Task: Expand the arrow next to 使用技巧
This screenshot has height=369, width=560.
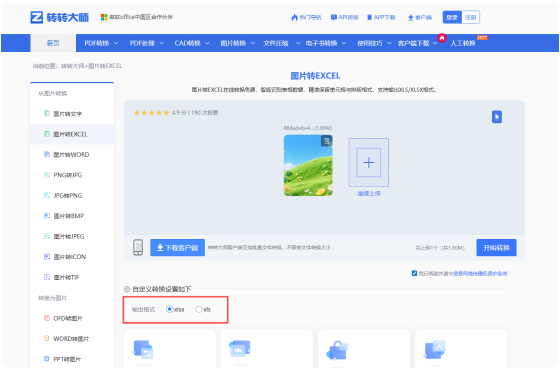Action: click(x=389, y=43)
